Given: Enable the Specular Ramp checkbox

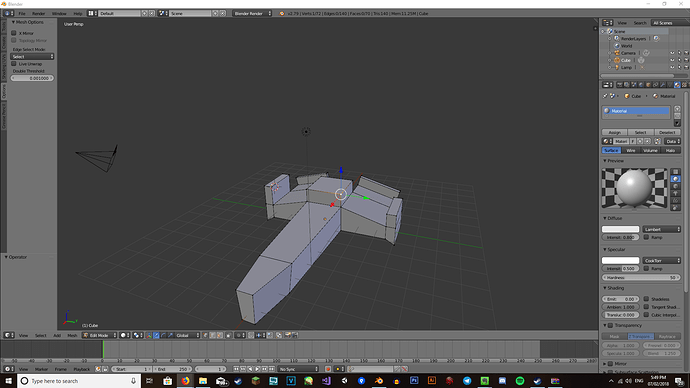Looking at the screenshot, I should pyautogui.click(x=646, y=268).
